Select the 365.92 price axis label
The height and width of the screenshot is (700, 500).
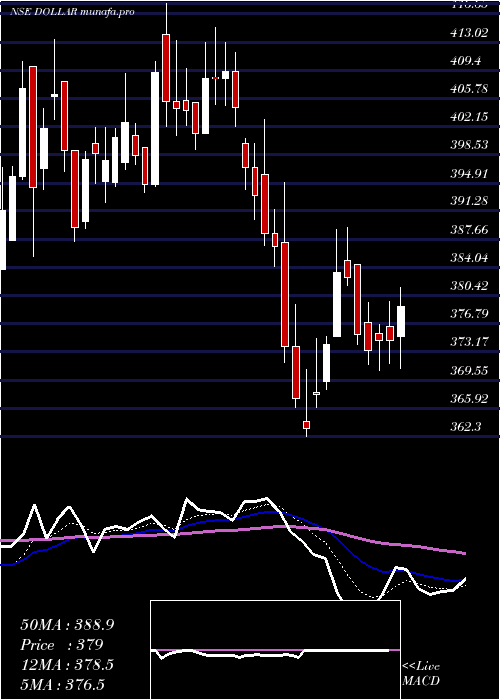[x=469, y=398]
